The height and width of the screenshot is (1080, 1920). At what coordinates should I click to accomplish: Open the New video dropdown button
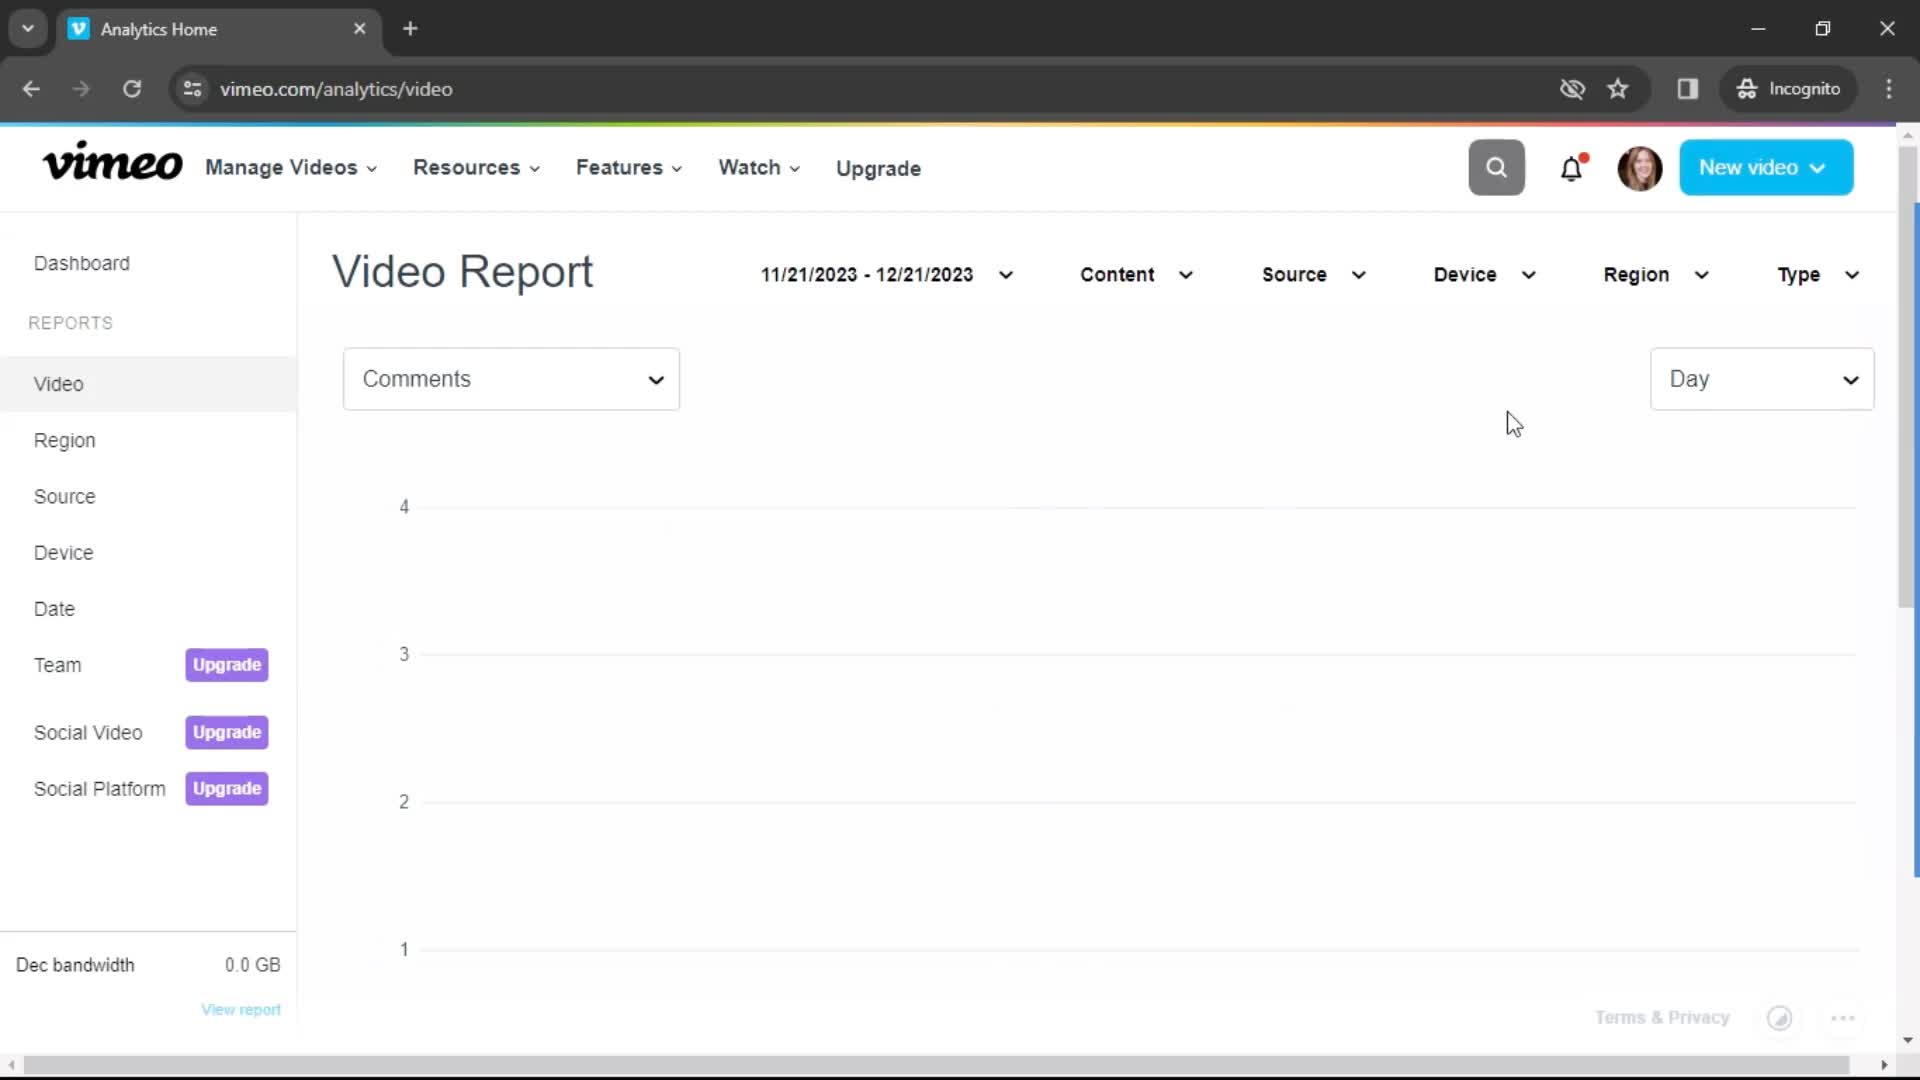(x=1766, y=168)
